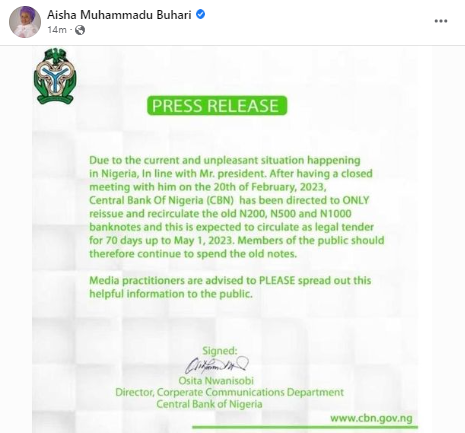Image resolution: width=465 pixels, height=433 pixels.
Task: Click the 'Media practitioners are advised' sentence
Action: pos(230,287)
